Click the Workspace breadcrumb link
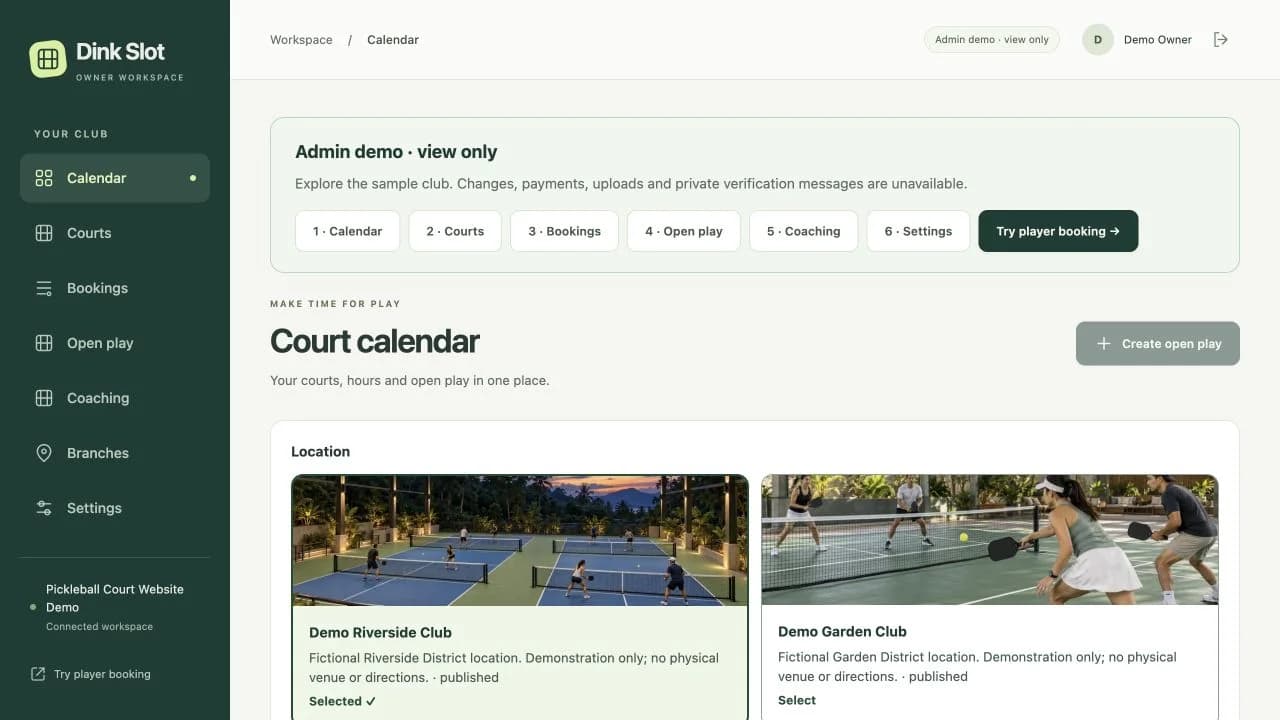This screenshot has height=720, width=1280. (301, 40)
